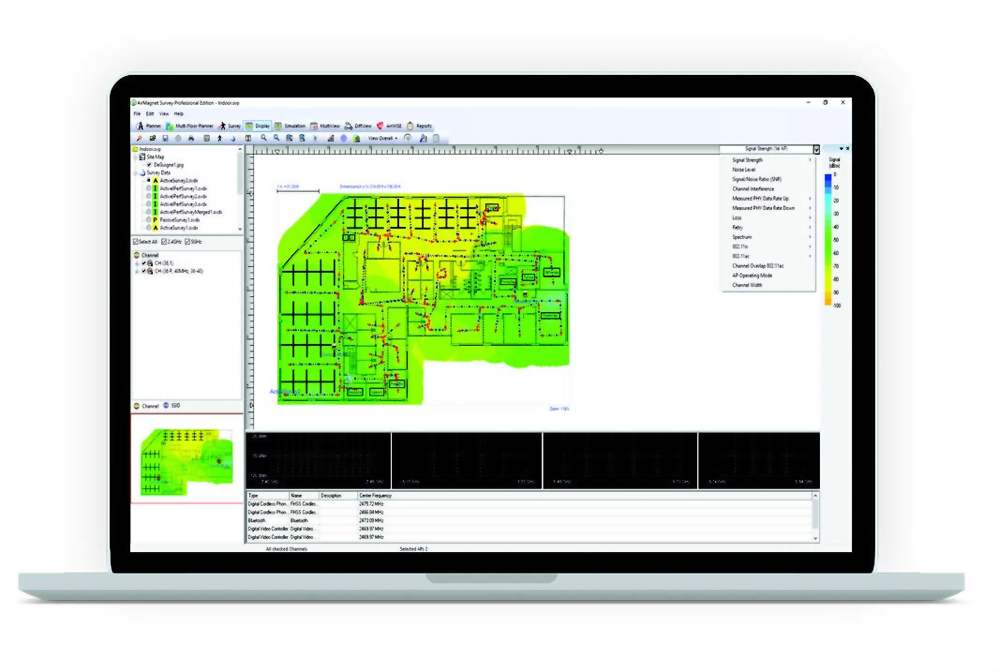Open the Signal Strength heatmap type dropdown
The height and width of the screenshot is (672, 999).
[816, 149]
